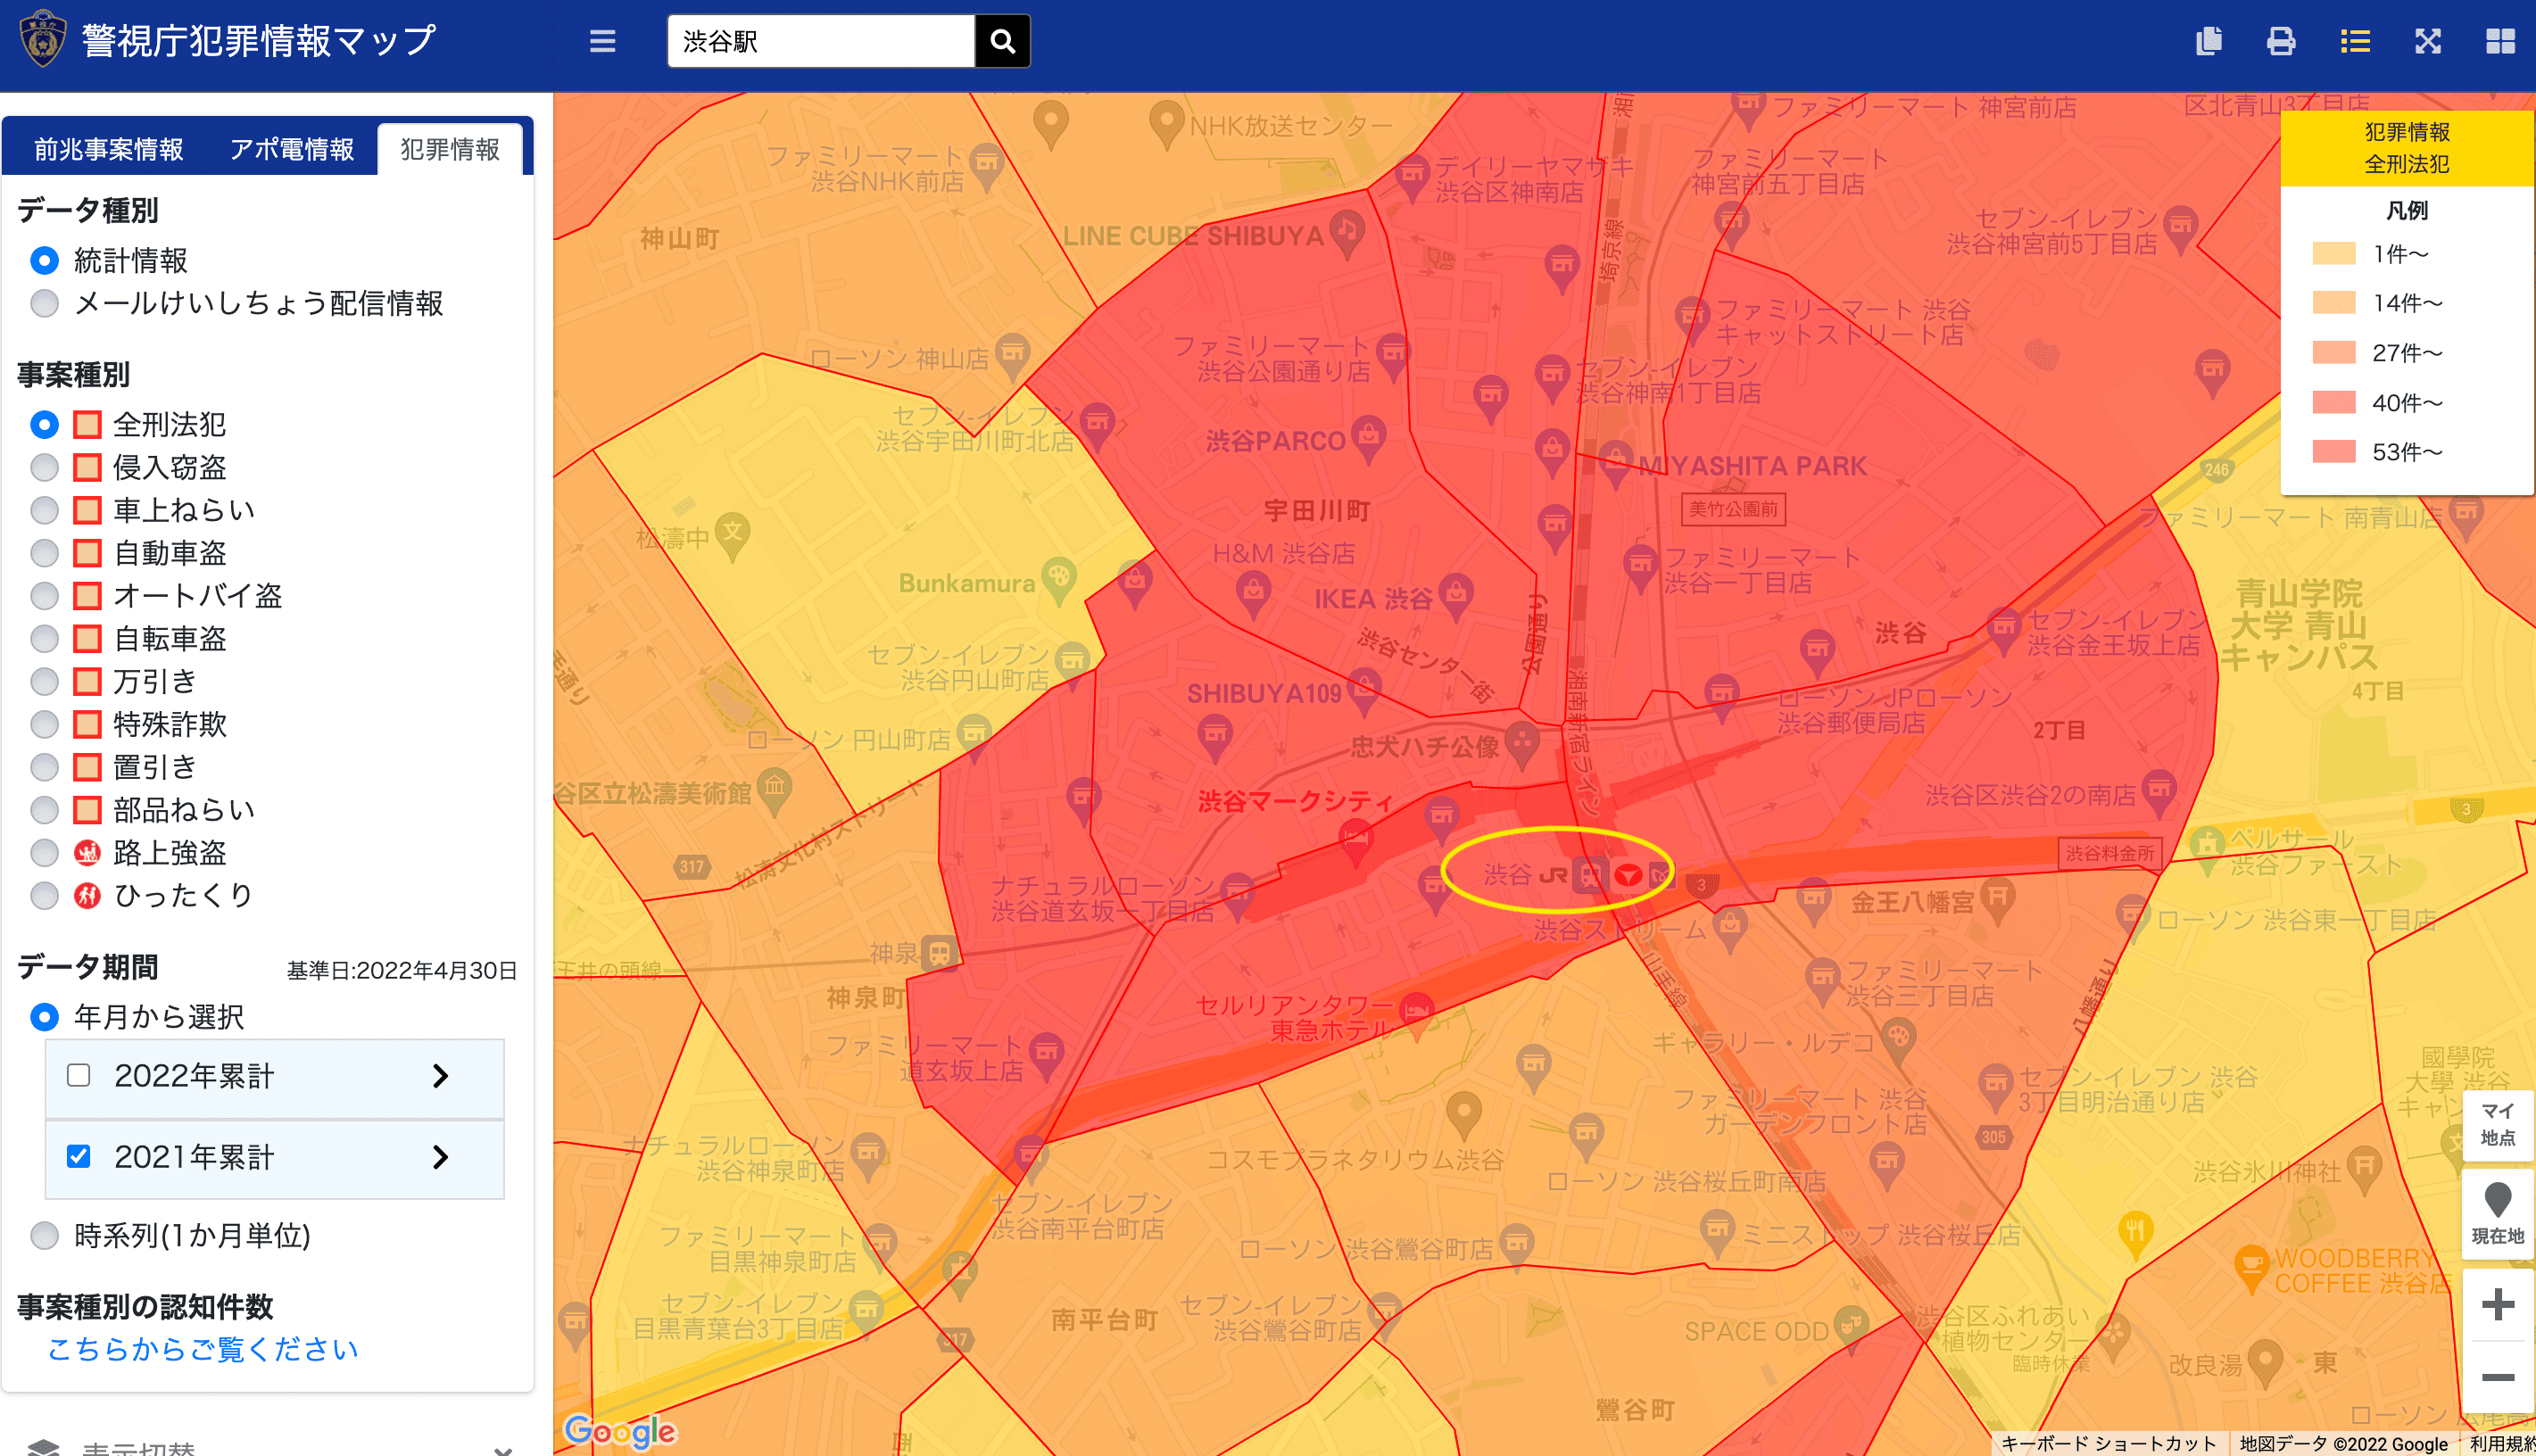
Task: Click the マイ地点 map button
Action: tap(2497, 1125)
